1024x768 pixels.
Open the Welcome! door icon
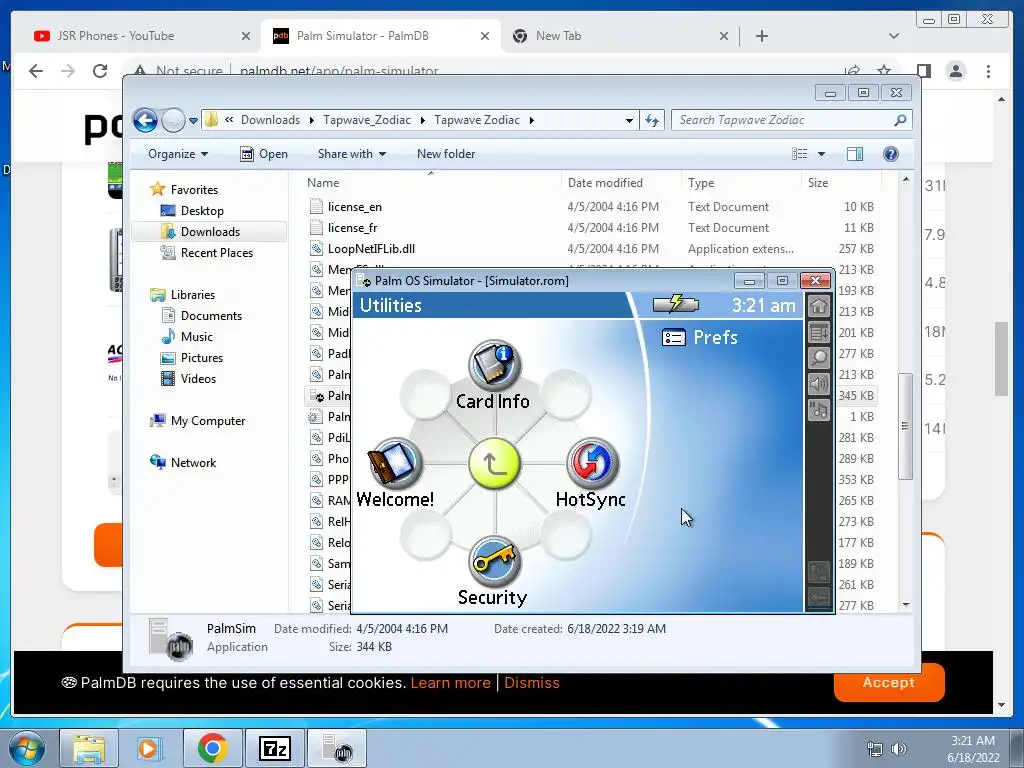click(x=395, y=464)
